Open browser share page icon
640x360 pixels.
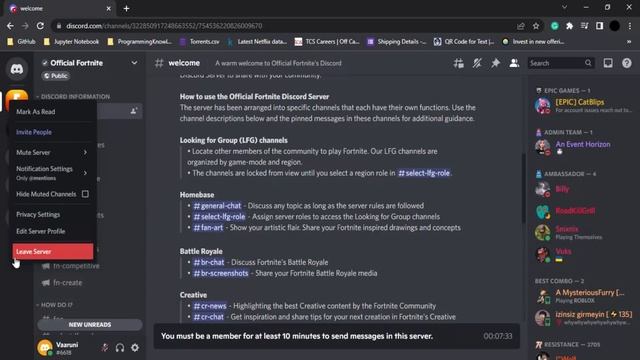coord(520,26)
